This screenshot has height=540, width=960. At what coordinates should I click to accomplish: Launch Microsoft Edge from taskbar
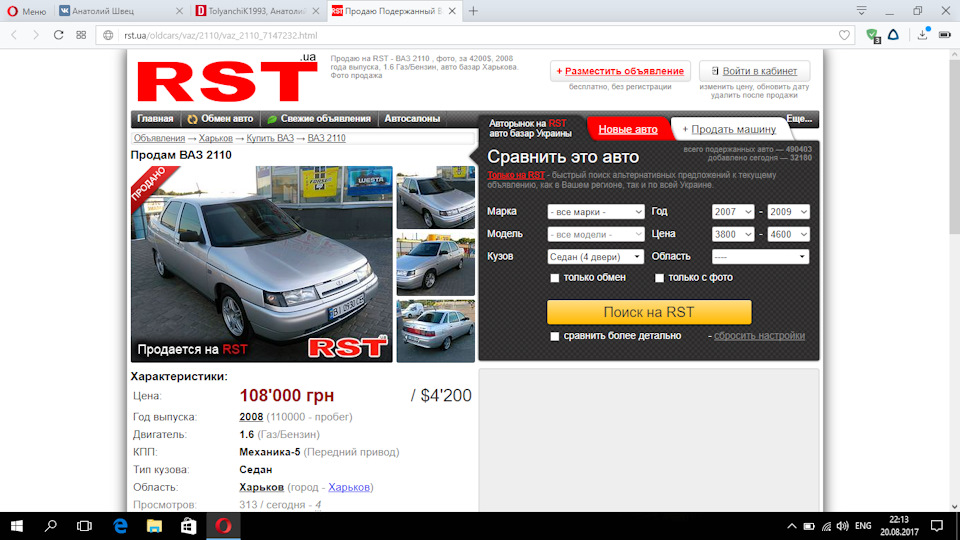[121, 526]
